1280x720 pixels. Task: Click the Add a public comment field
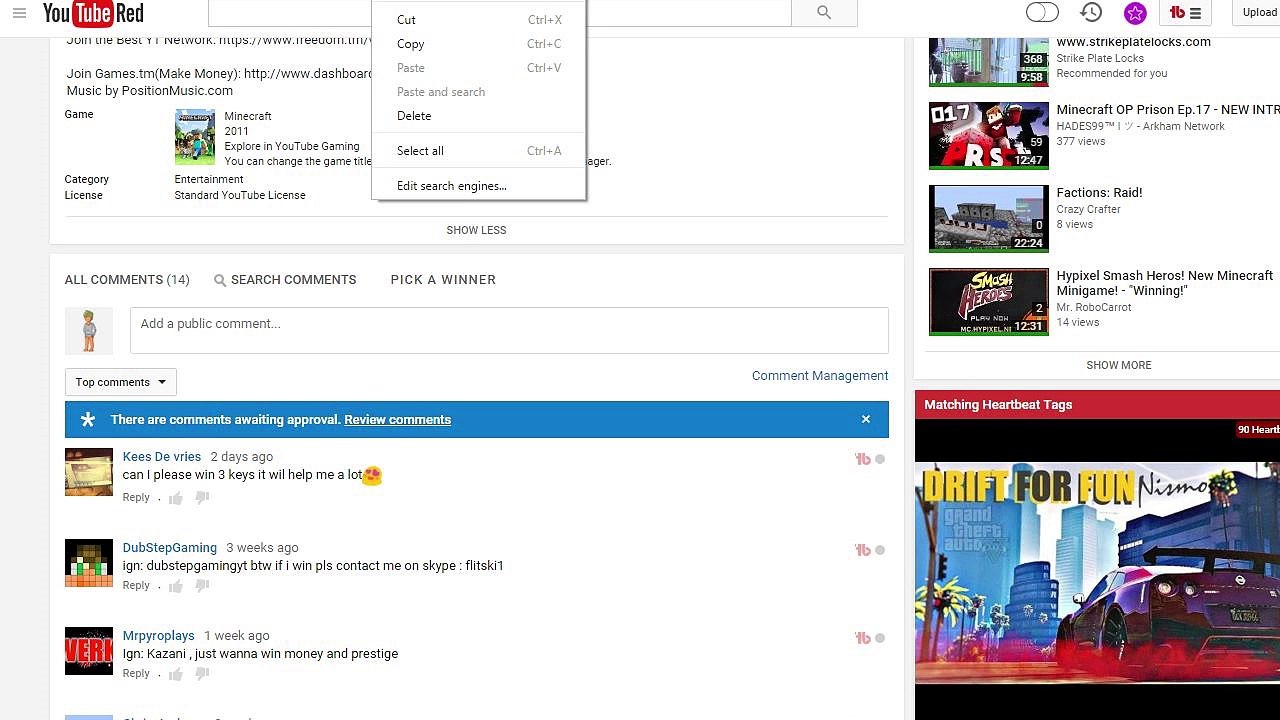click(509, 330)
